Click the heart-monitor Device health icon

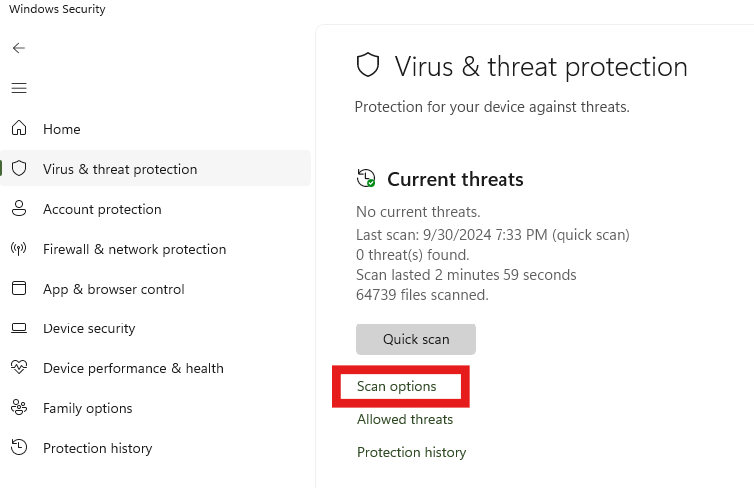click(19, 367)
